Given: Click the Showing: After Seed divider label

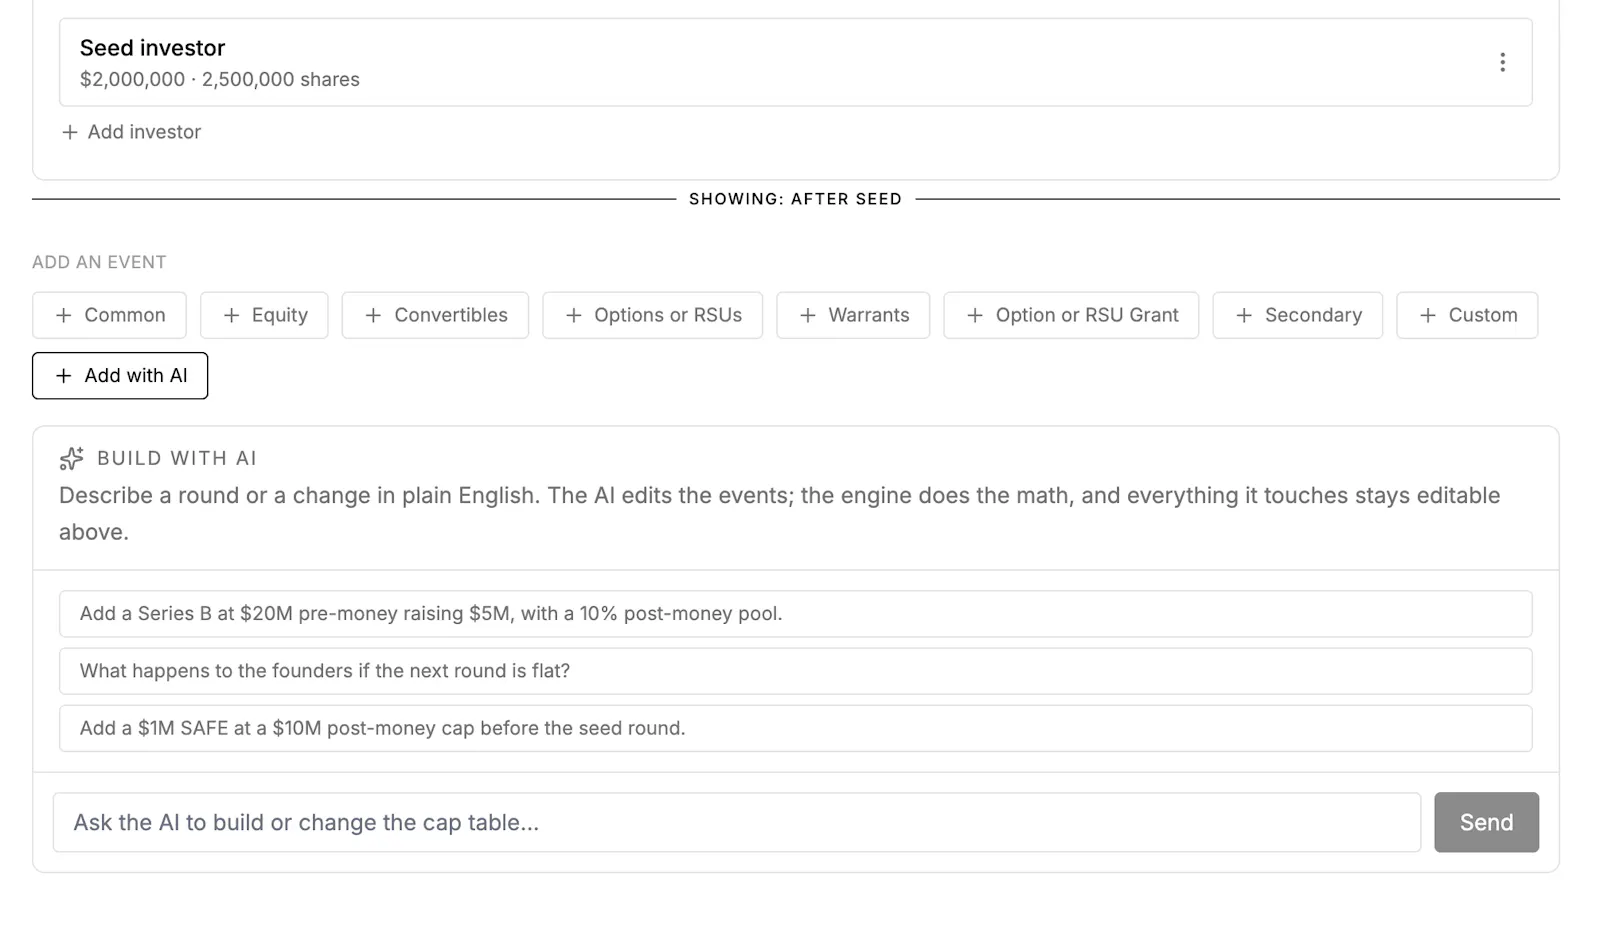Looking at the screenshot, I should coord(796,199).
